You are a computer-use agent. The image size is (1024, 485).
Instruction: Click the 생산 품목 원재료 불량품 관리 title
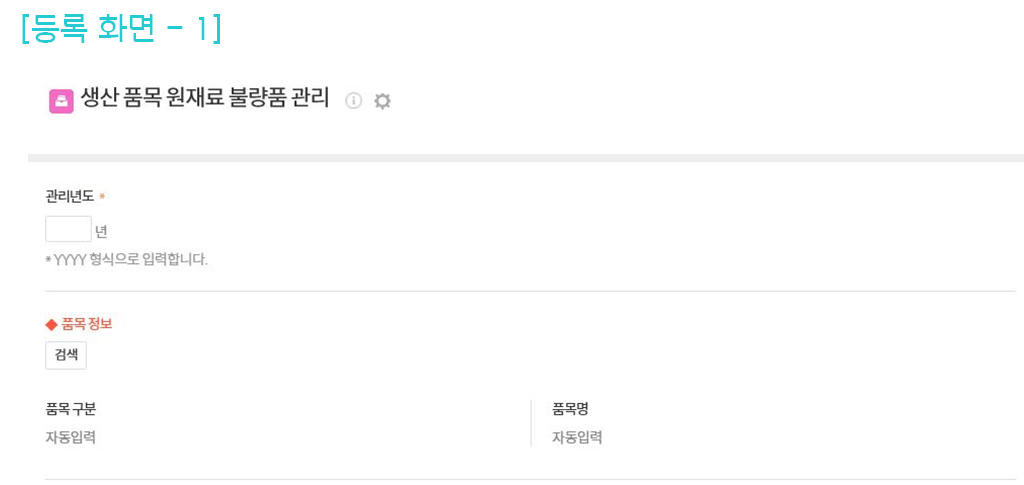tap(205, 99)
